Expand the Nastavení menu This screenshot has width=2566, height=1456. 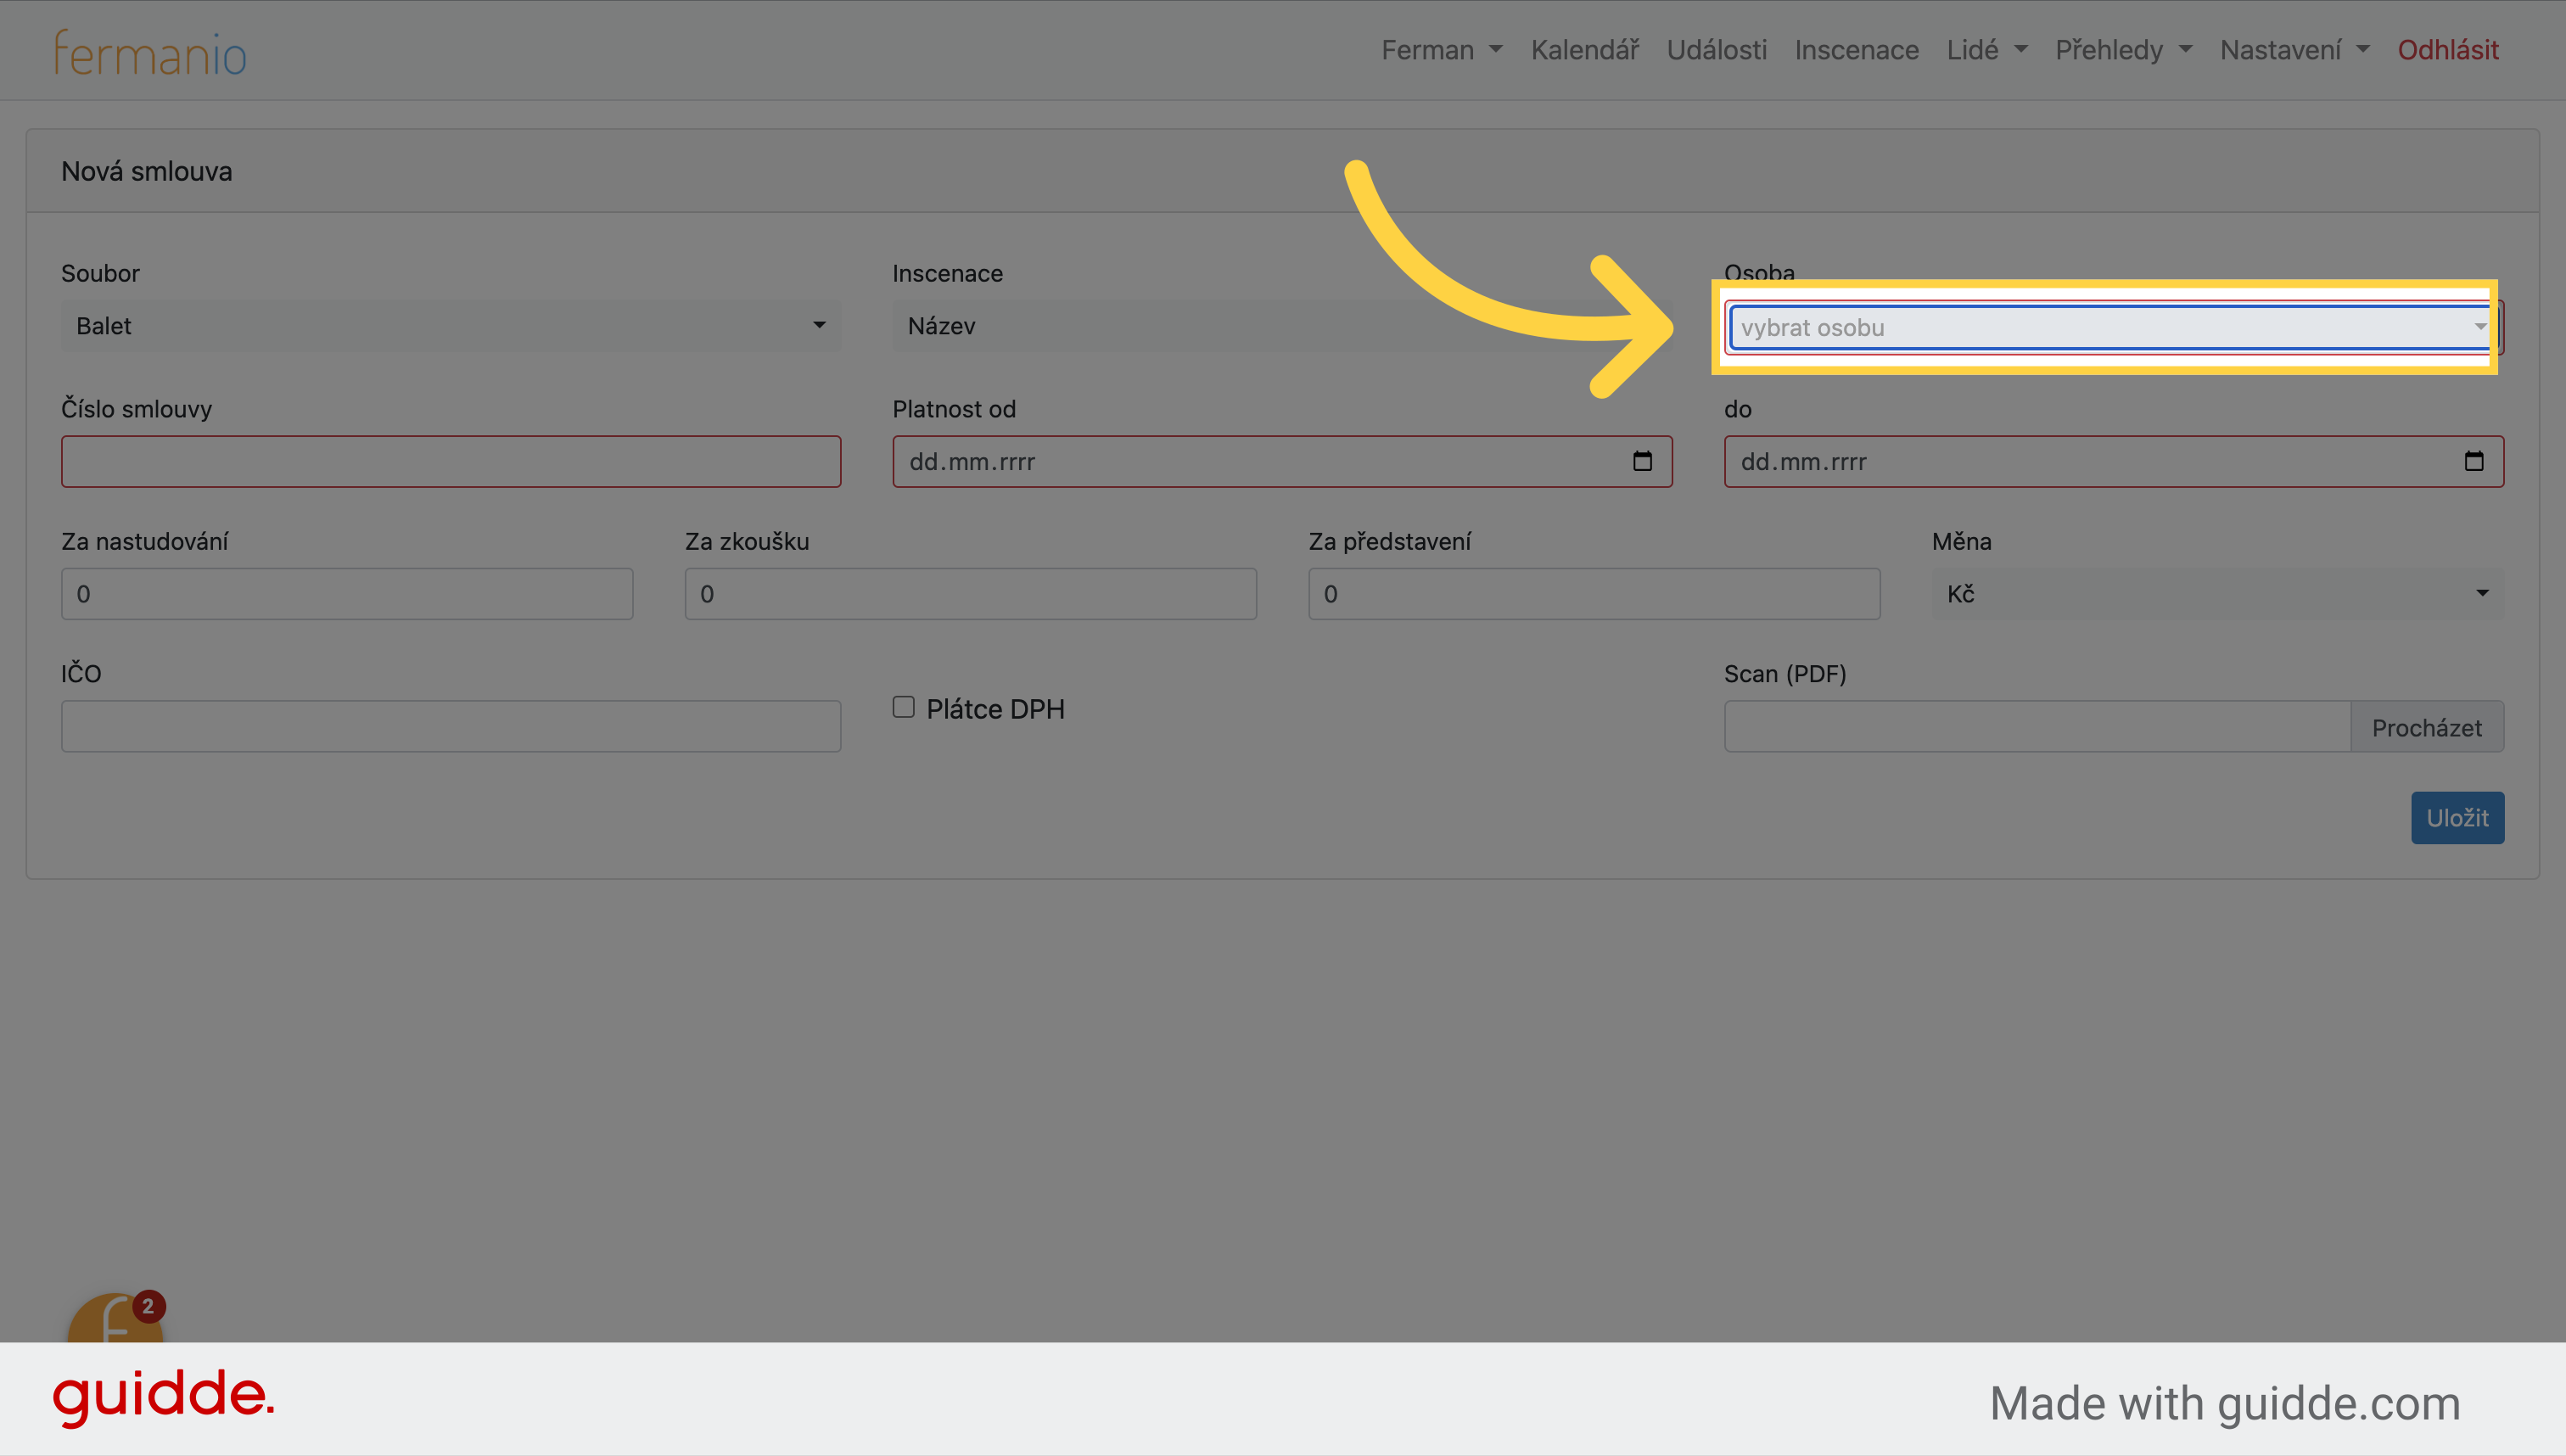click(2294, 50)
